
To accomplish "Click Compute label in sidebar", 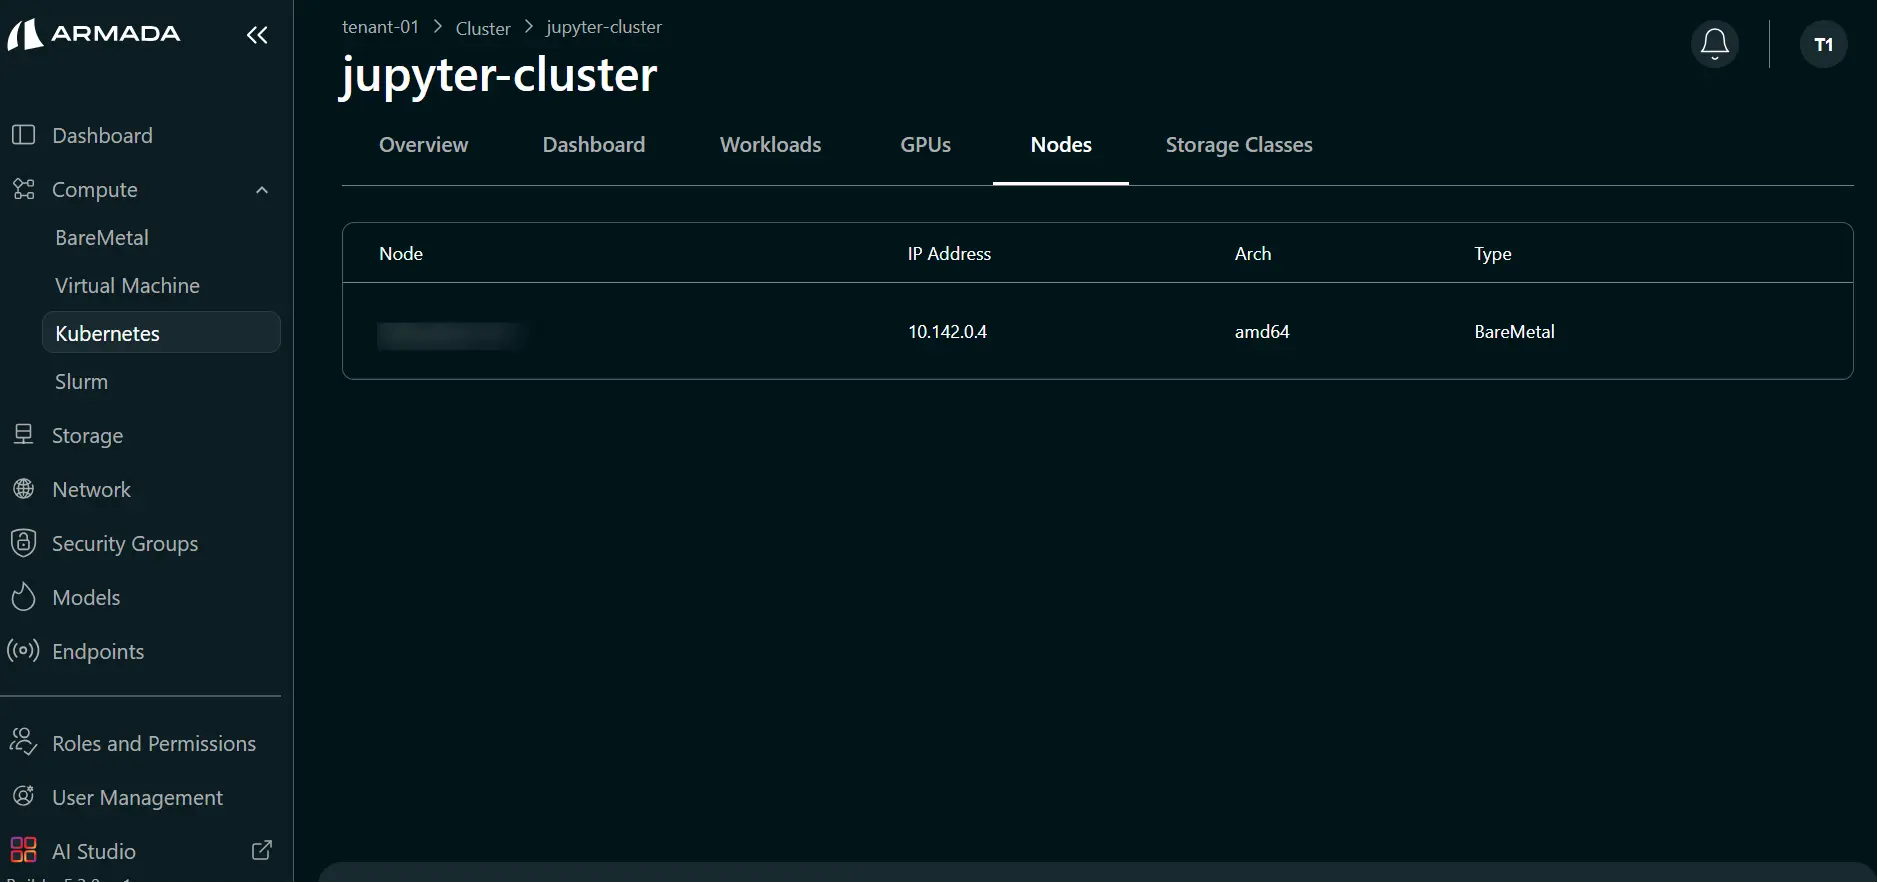I will click(x=95, y=190).
